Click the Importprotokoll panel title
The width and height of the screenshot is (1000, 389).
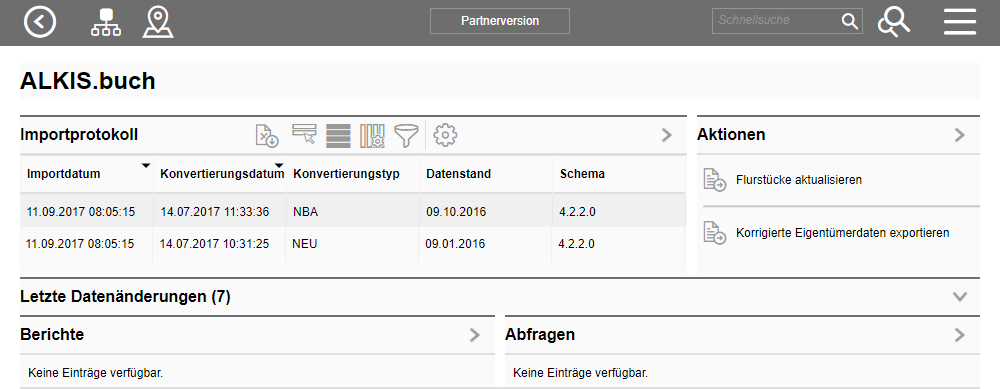[x=79, y=135]
